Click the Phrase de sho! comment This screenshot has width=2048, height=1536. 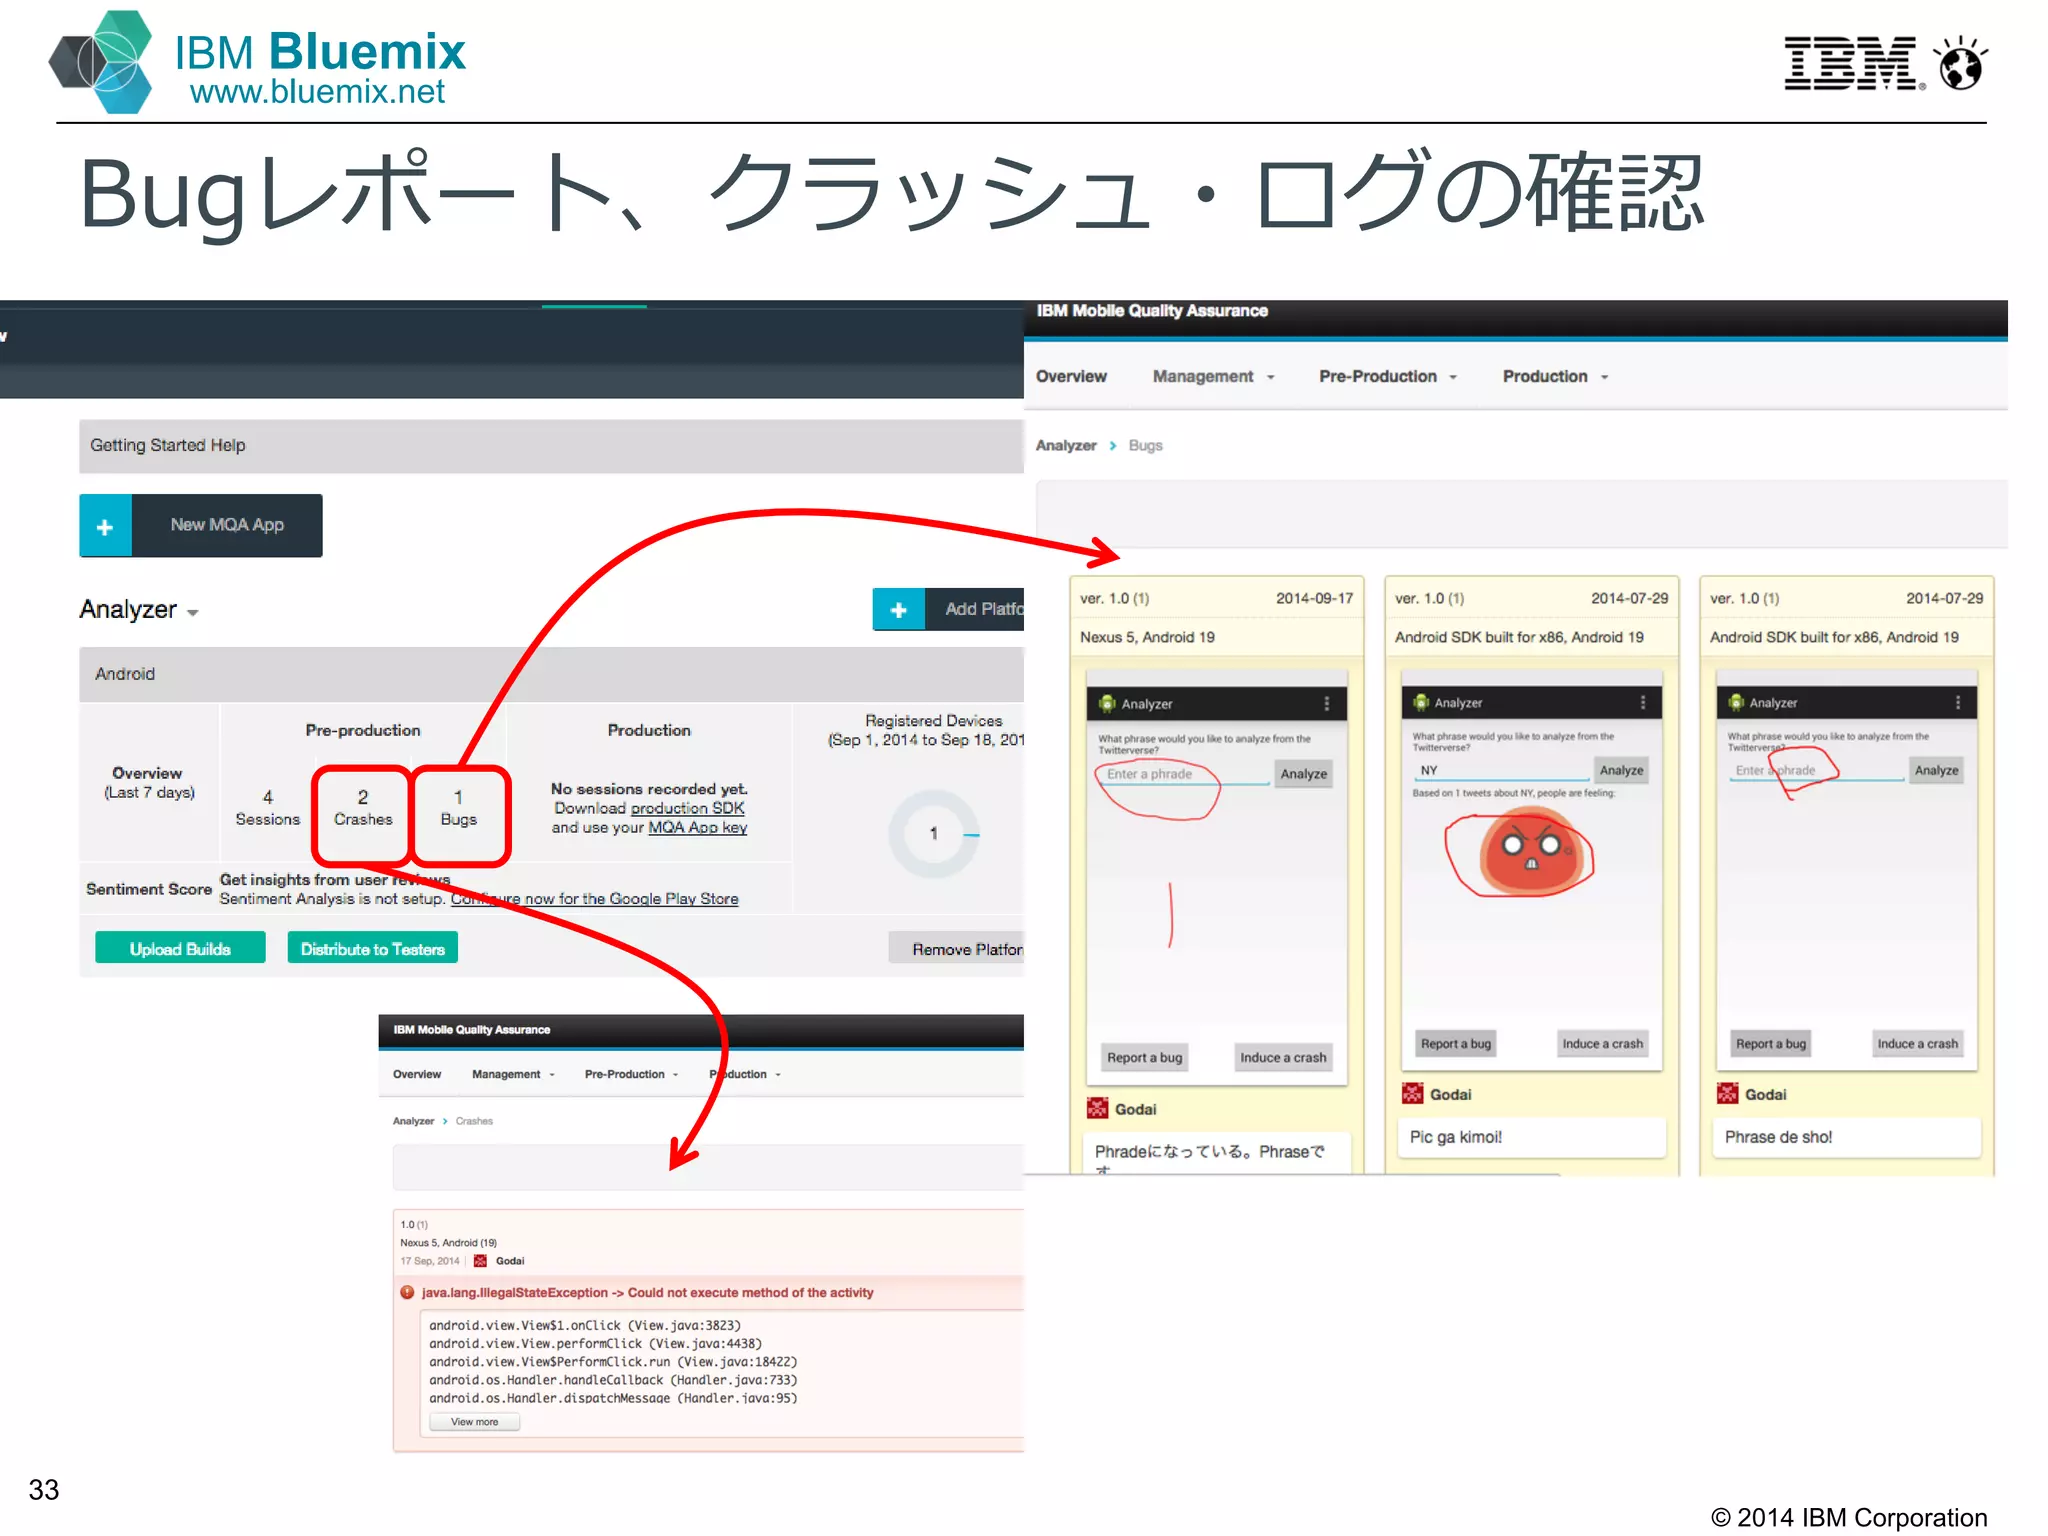1847,1137
